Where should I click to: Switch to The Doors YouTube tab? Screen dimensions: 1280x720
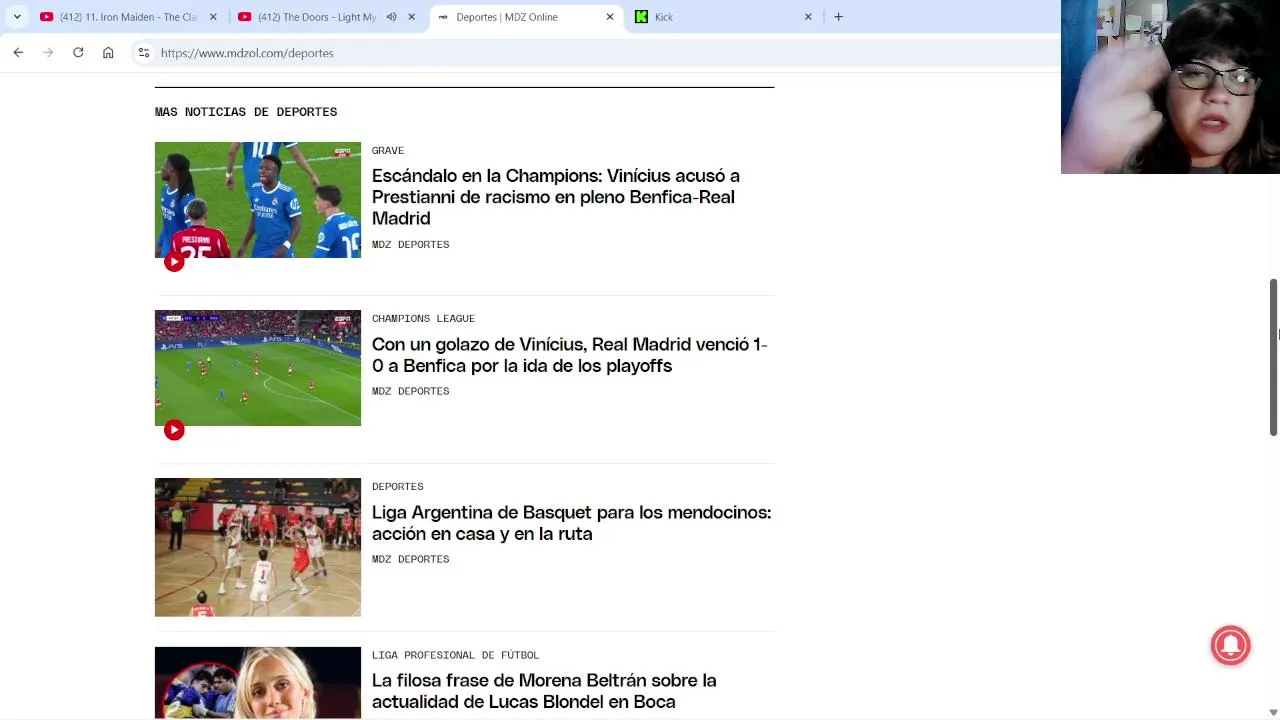pyautogui.click(x=325, y=17)
